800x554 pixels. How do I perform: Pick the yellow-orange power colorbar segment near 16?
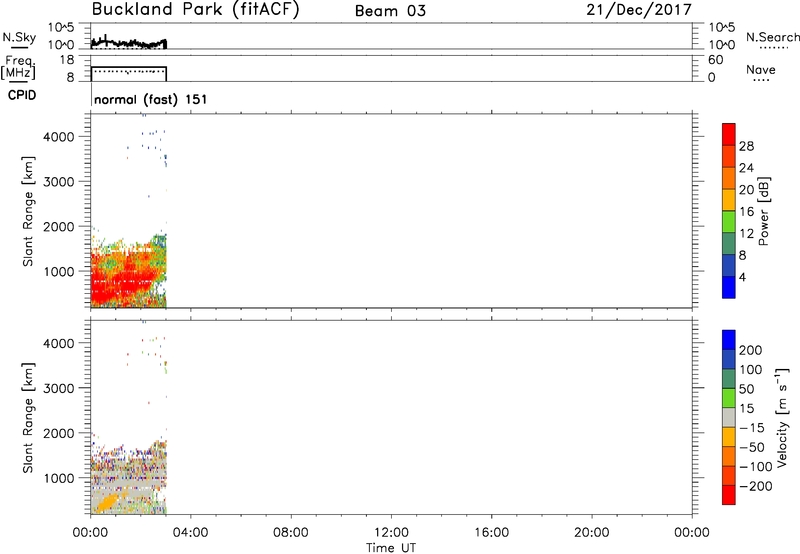tap(729, 200)
